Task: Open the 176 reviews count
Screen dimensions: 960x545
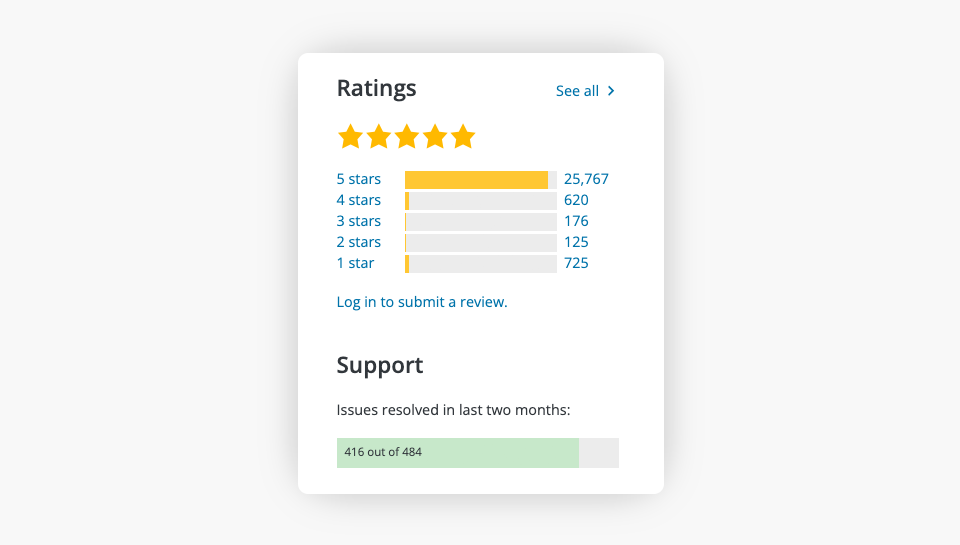Action: [x=576, y=221]
